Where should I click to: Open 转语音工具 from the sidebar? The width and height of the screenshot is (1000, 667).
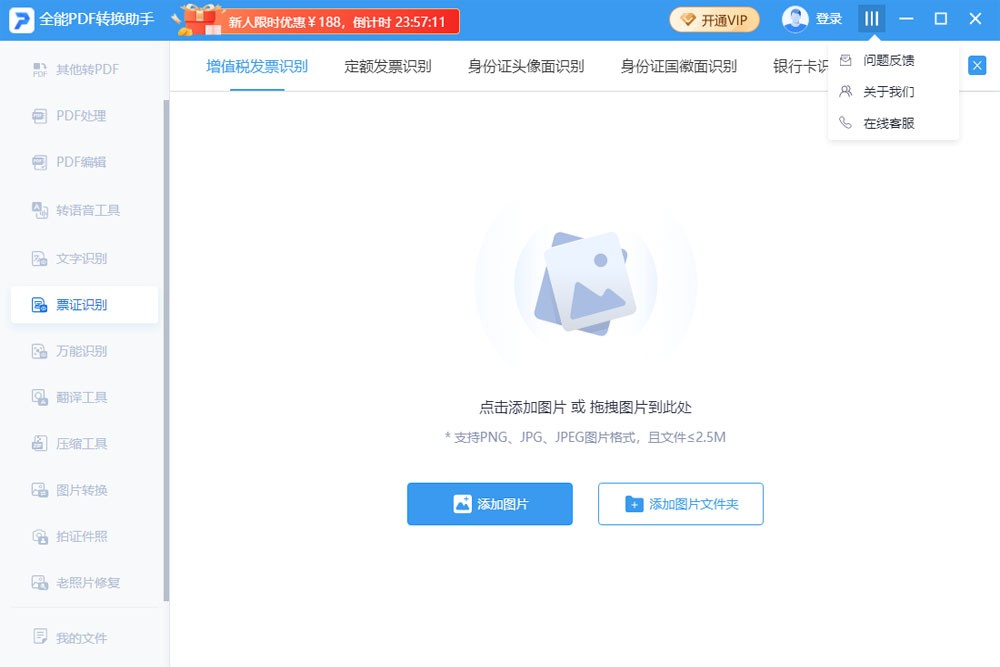pos(40,210)
